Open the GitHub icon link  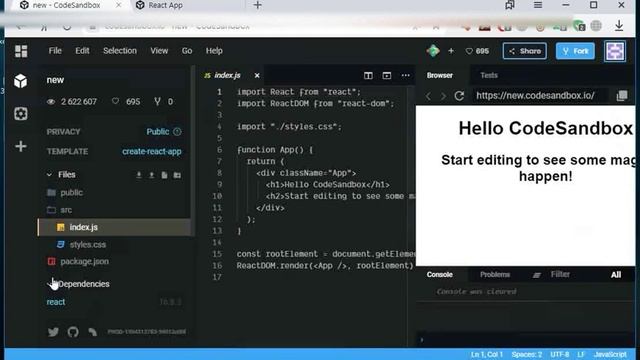click(x=73, y=332)
